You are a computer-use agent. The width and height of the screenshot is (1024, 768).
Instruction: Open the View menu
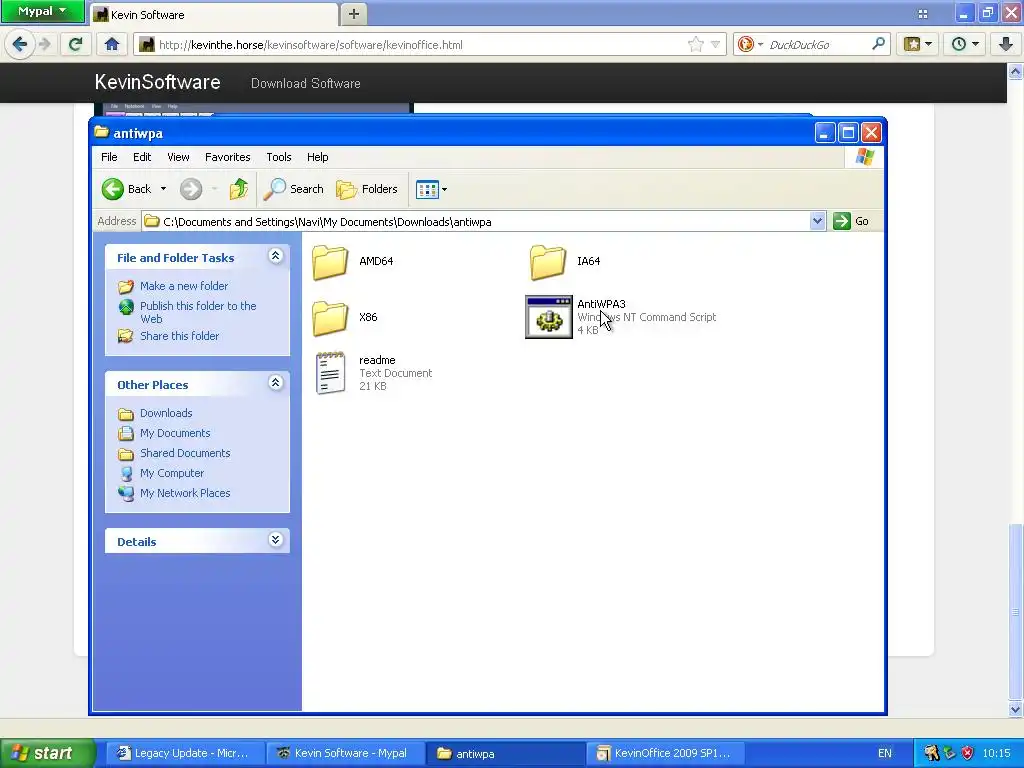coord(178,157)
